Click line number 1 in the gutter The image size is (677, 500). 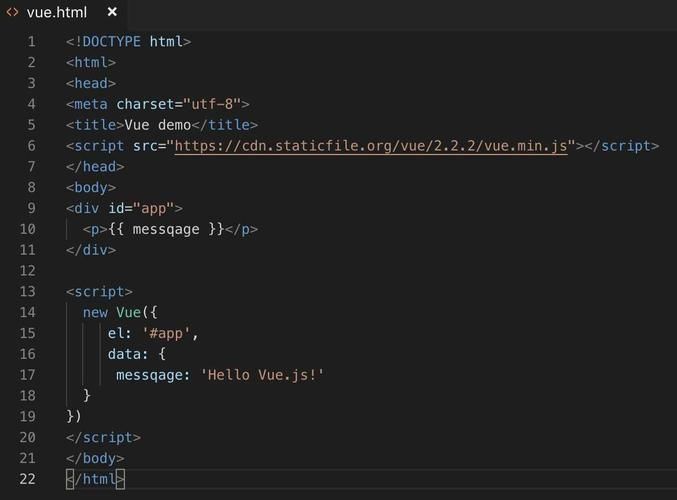point(31,42)
